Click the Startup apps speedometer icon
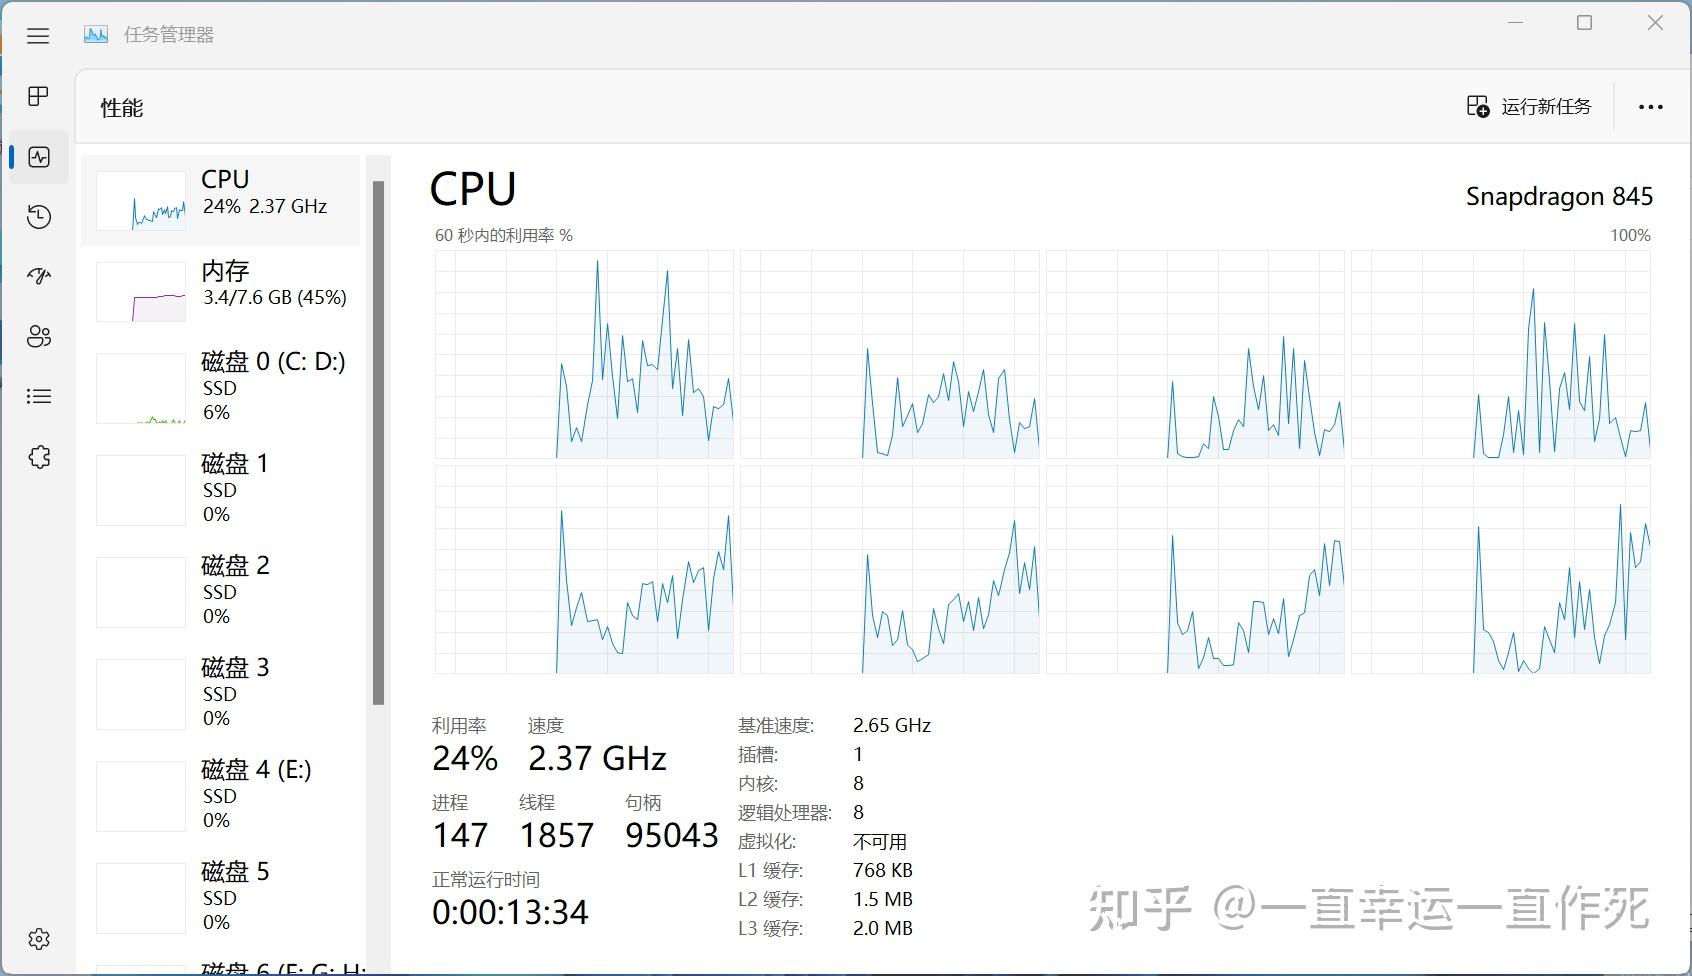The height and width of the screenshot is (976, 1692). pos(38,276)
